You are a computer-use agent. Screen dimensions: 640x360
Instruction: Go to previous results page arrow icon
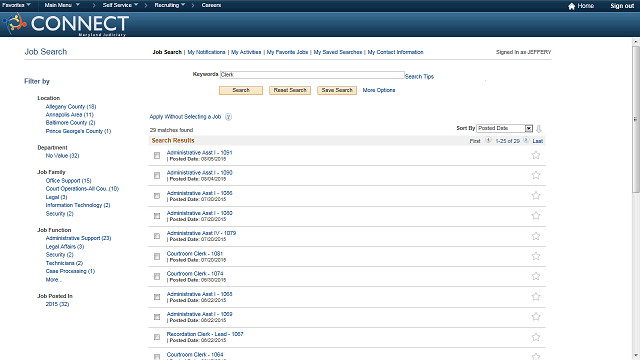pos(488,140)
